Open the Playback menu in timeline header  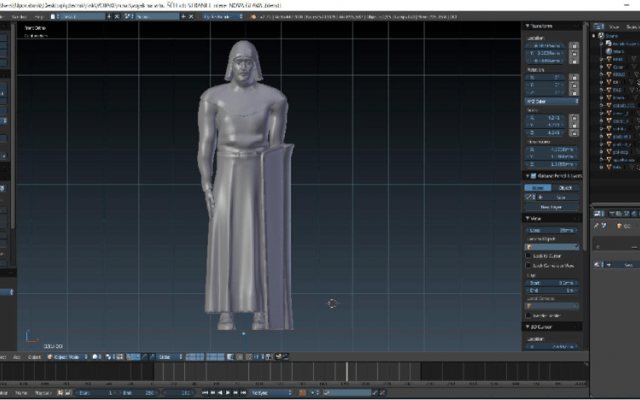pos(43,393)
